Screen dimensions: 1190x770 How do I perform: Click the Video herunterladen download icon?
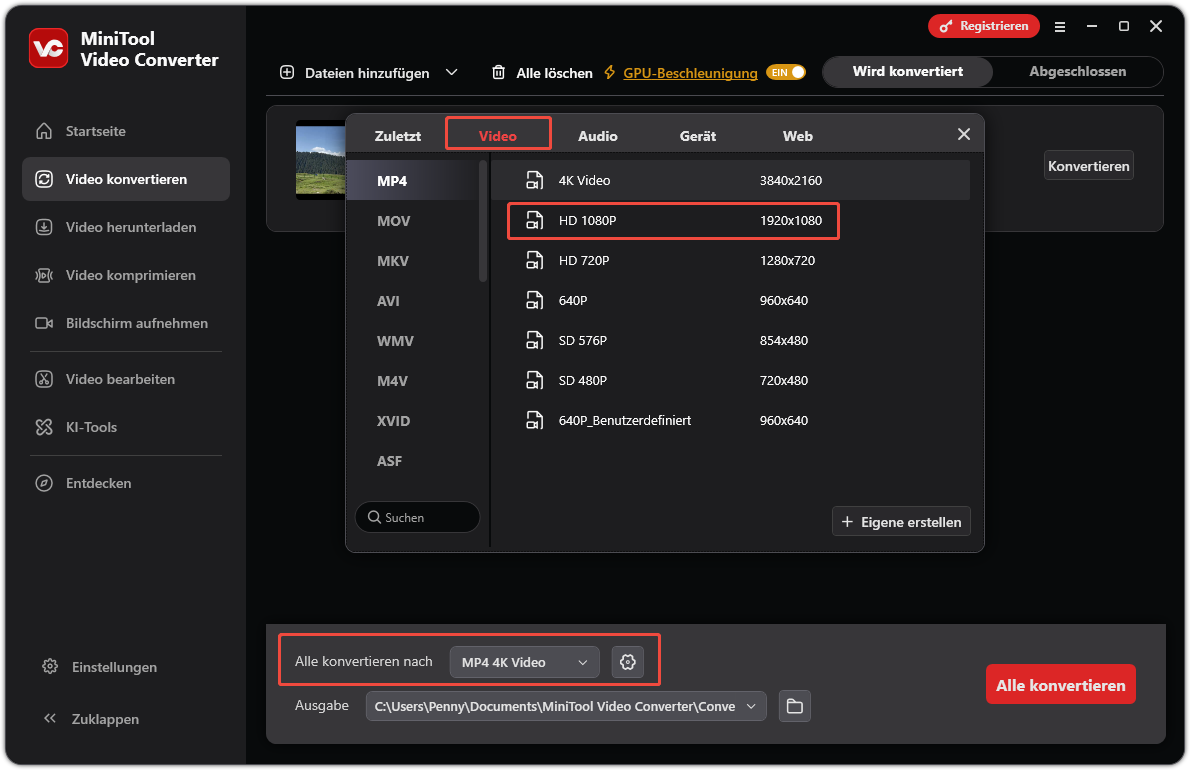click(x=44, y=227)
